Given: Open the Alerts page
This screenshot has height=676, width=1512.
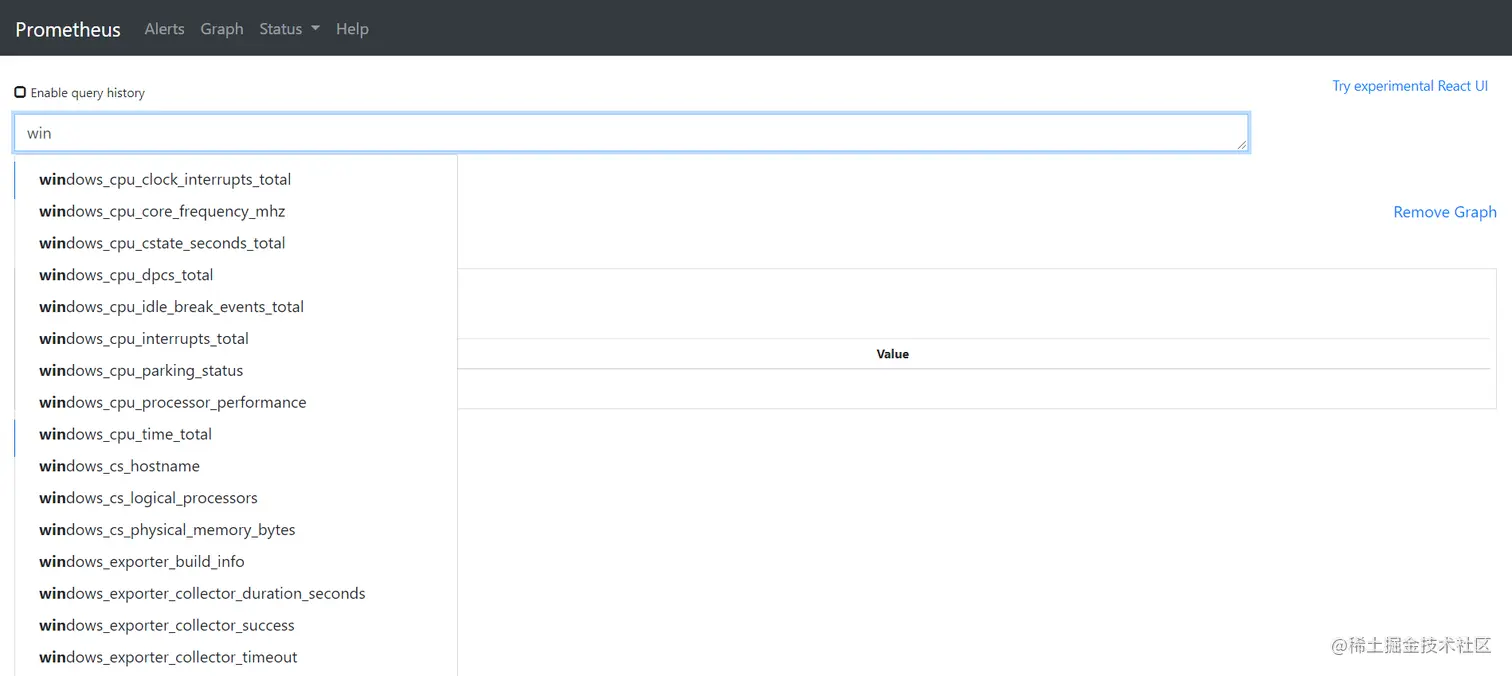Looking at the screenshot, I should tap(164, 29).
